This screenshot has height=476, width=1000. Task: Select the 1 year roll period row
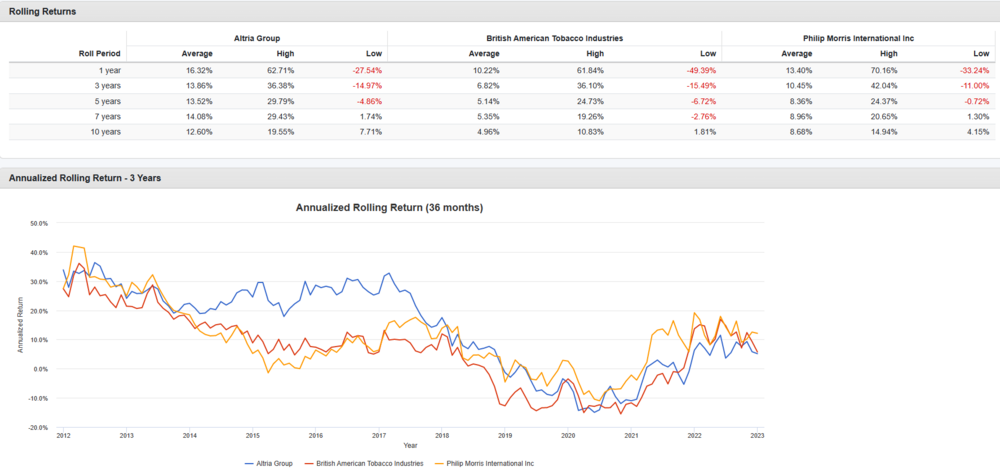click(x=109, y=70)
